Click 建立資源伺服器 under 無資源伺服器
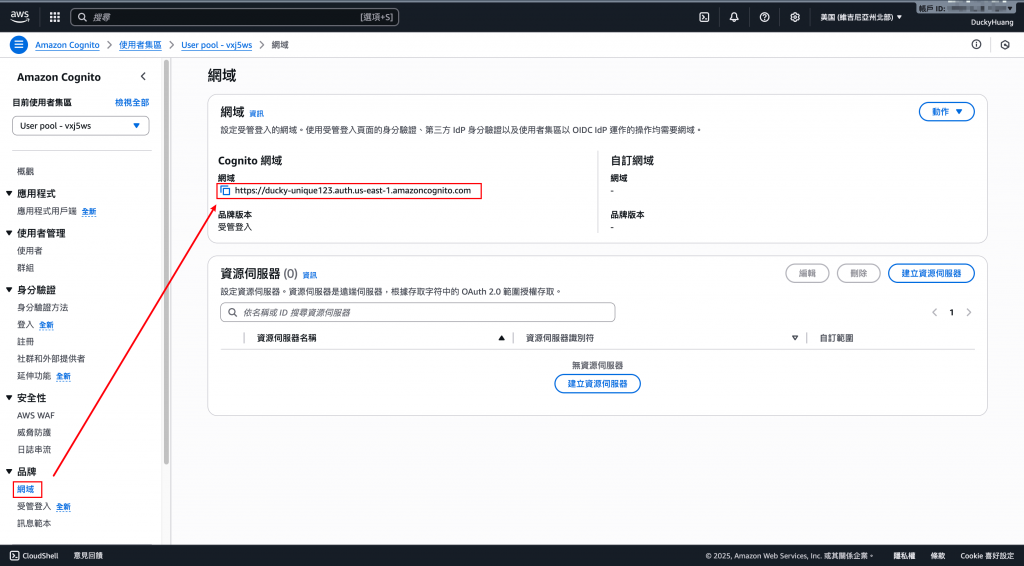This screenshot has width=1024, height=566. [x=598, y=384]
